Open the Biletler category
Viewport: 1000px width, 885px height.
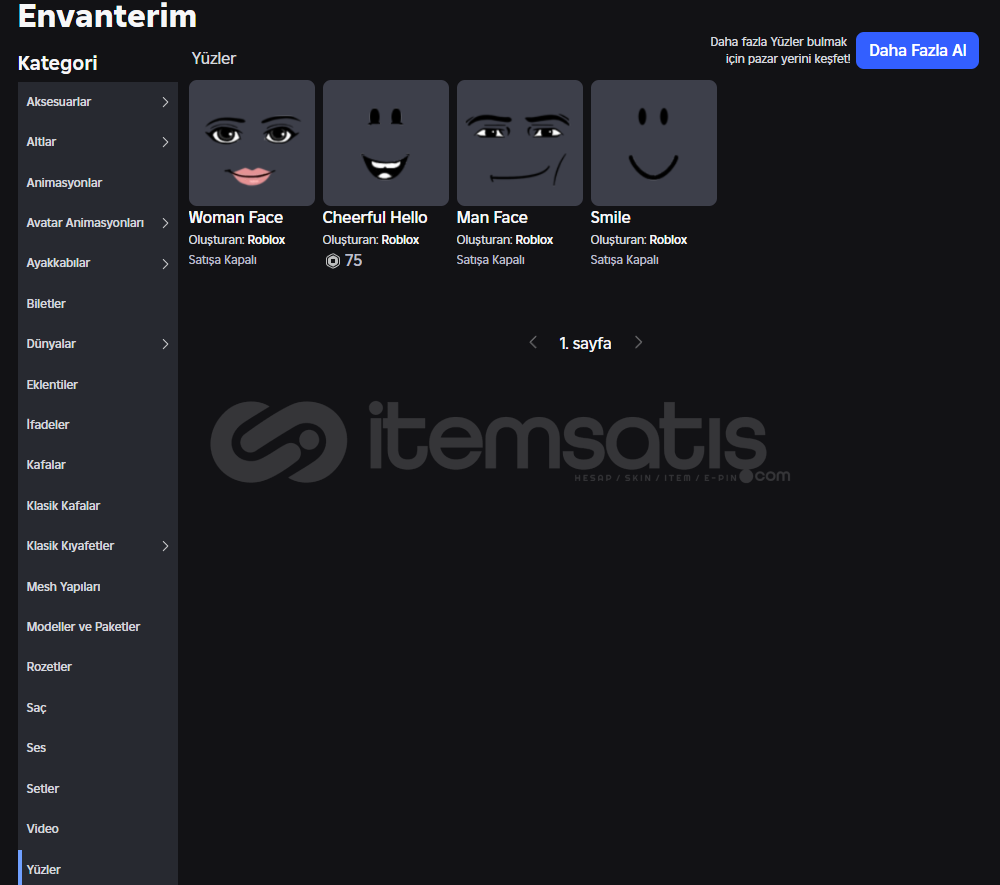(x=98, y=304)
